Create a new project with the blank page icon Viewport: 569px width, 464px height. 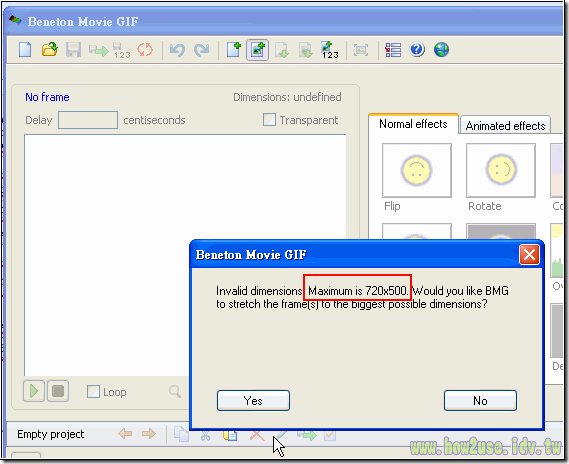point(25,50)
